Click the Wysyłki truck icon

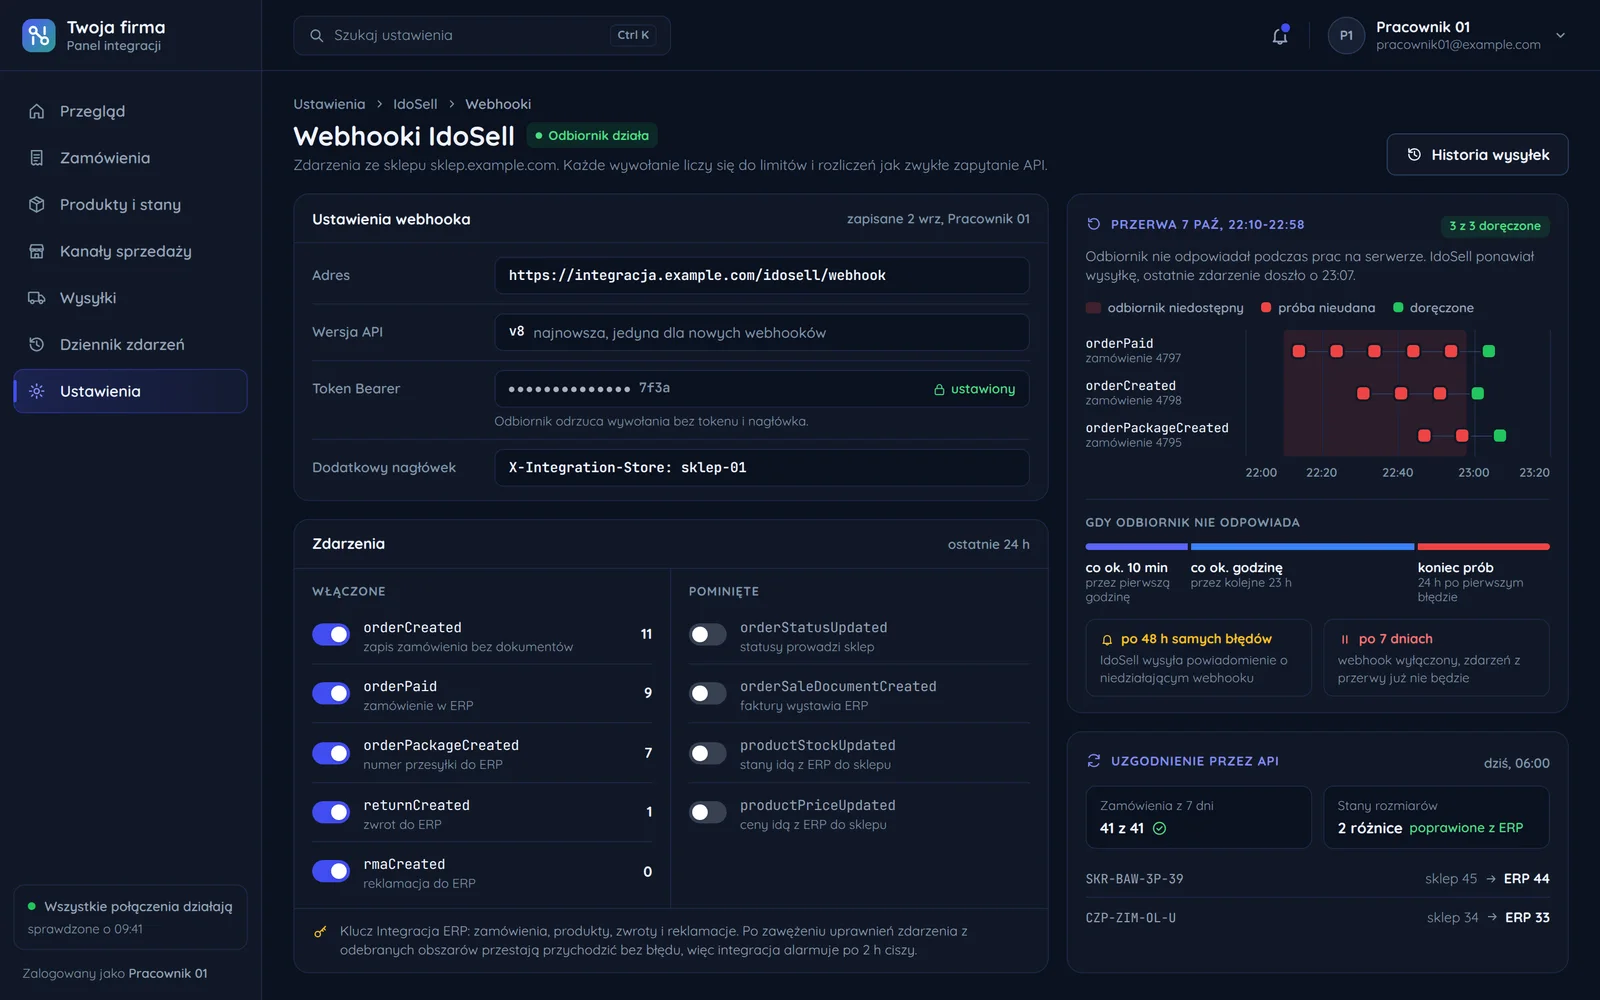[37, 298]
